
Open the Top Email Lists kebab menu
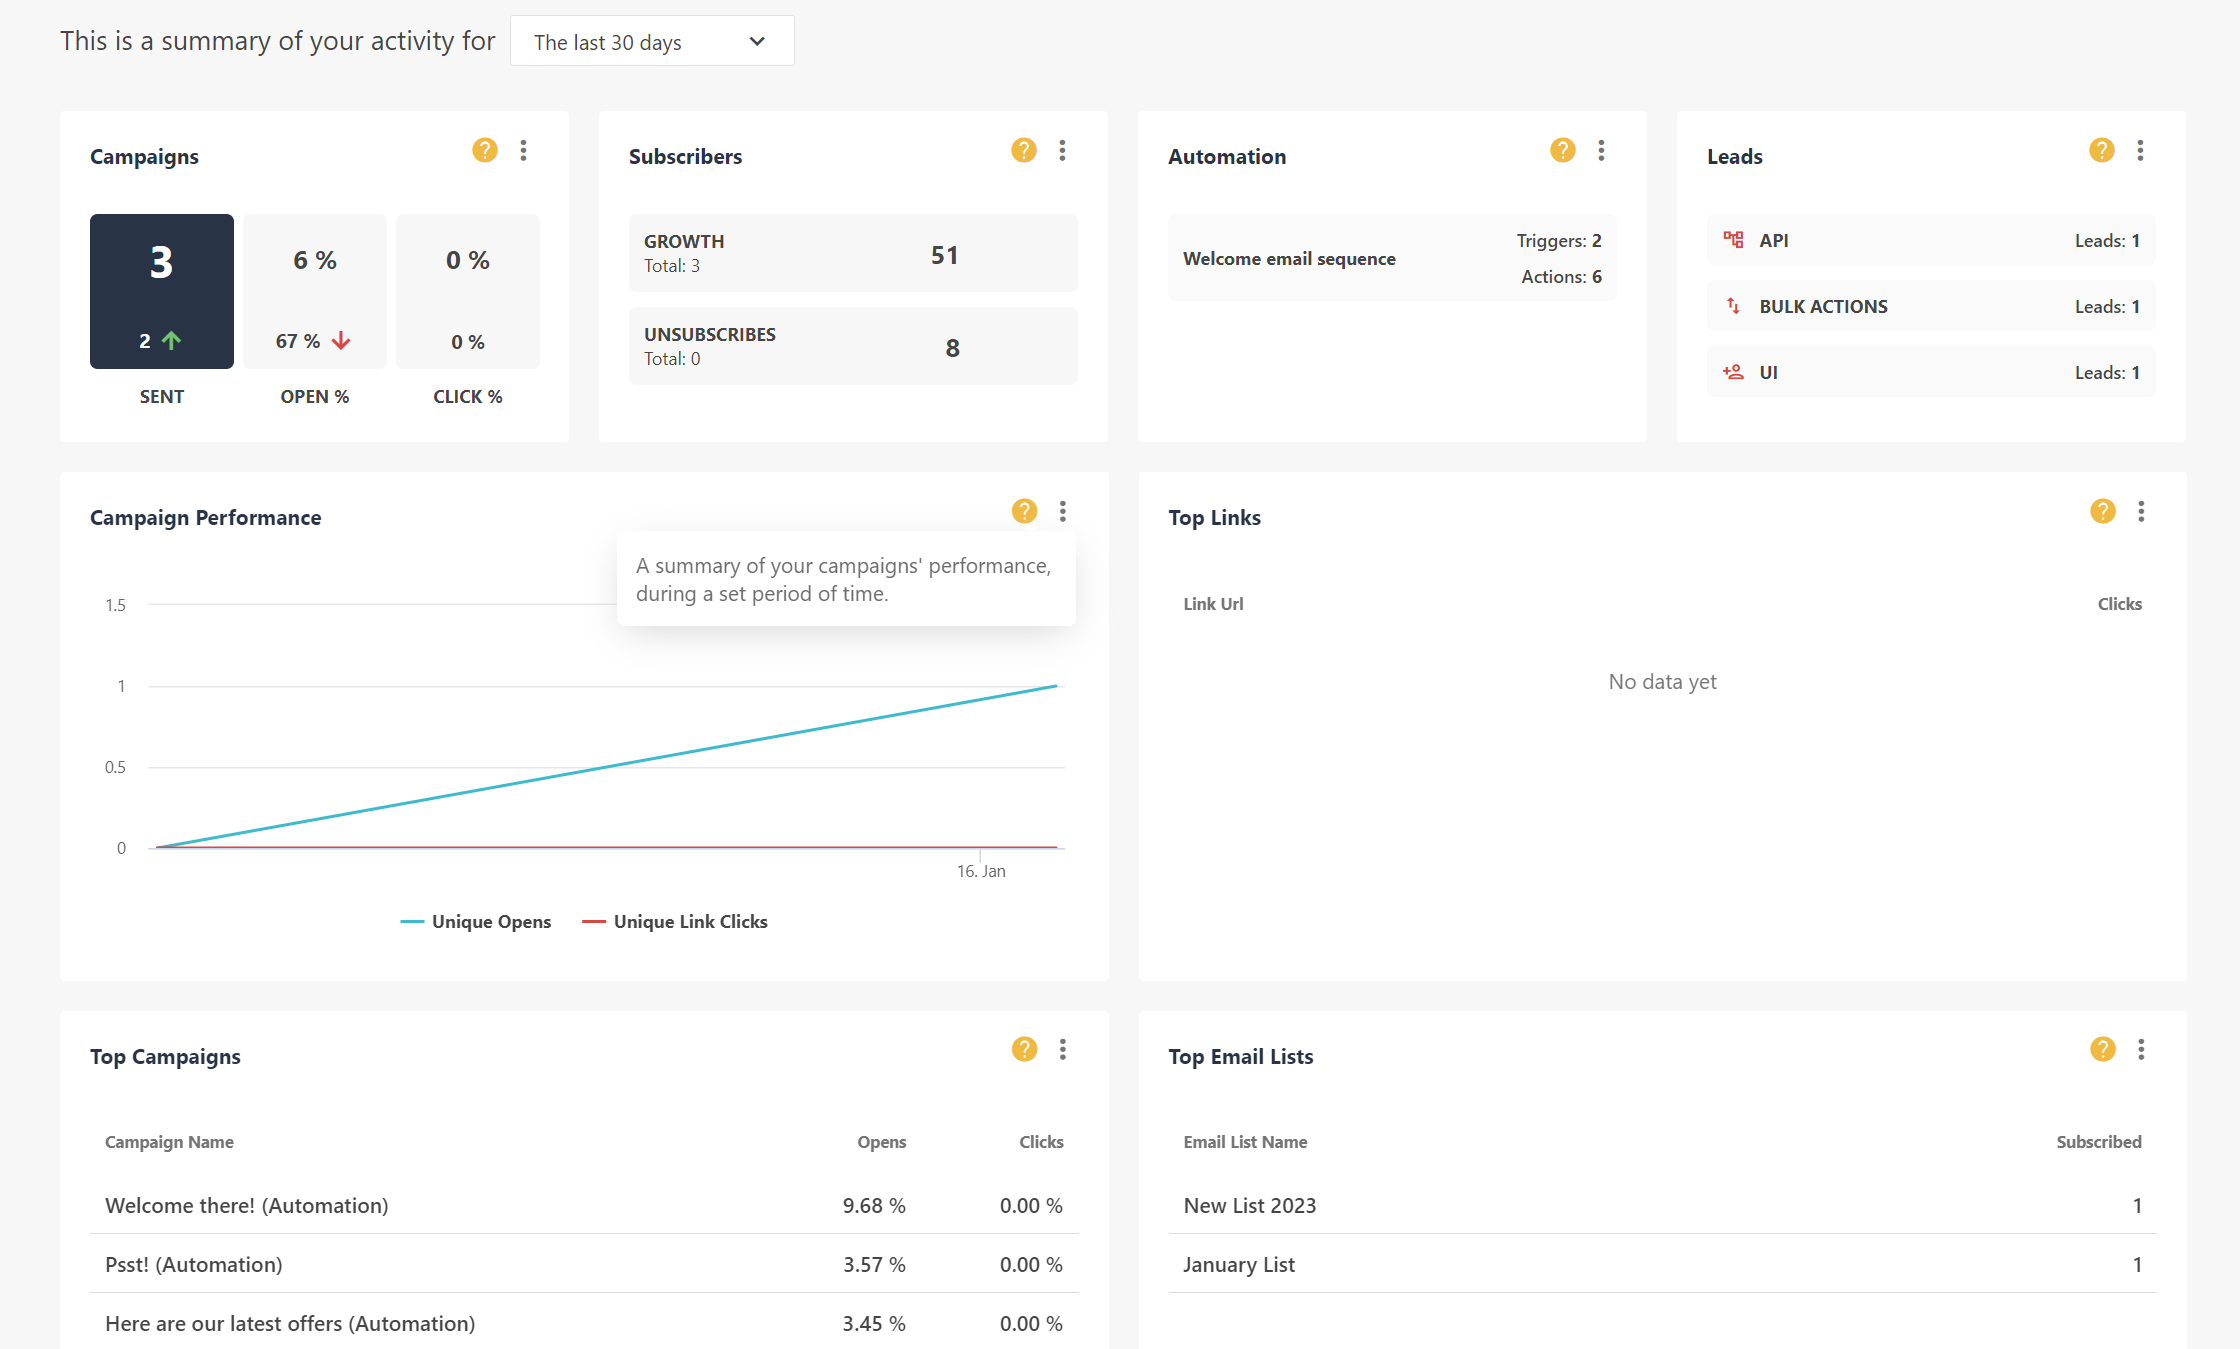pos(2141,1049)
